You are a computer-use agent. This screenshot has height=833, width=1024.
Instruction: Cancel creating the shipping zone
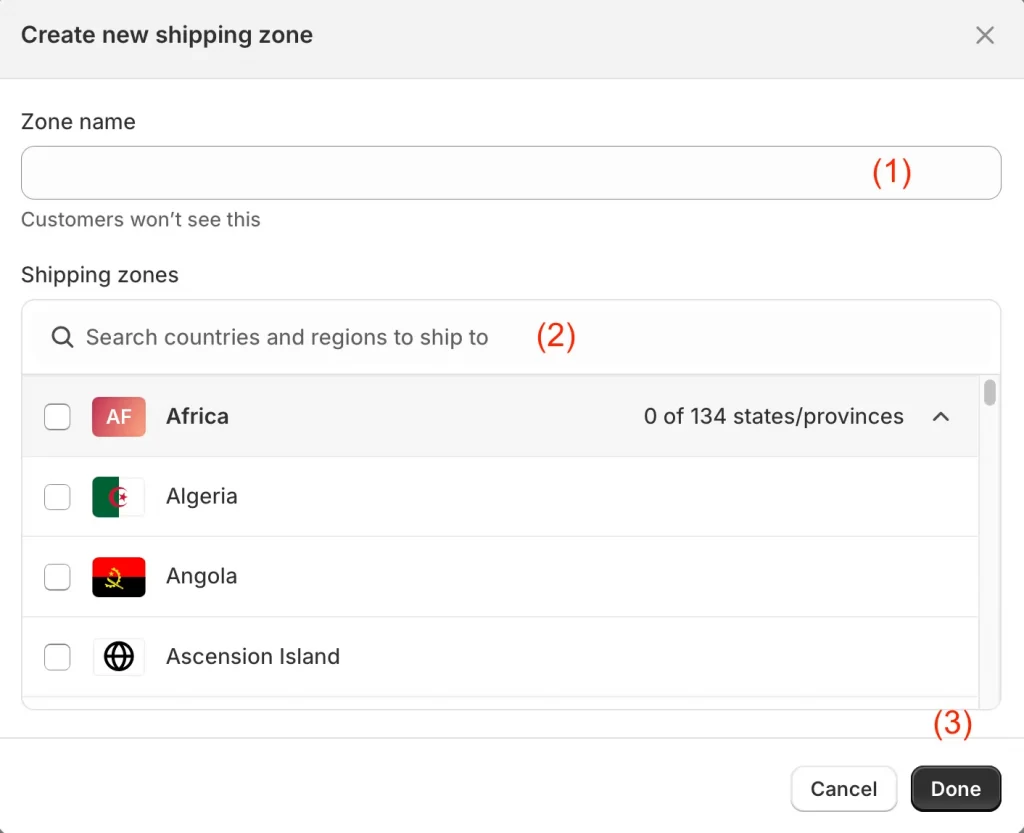[843, 789]
